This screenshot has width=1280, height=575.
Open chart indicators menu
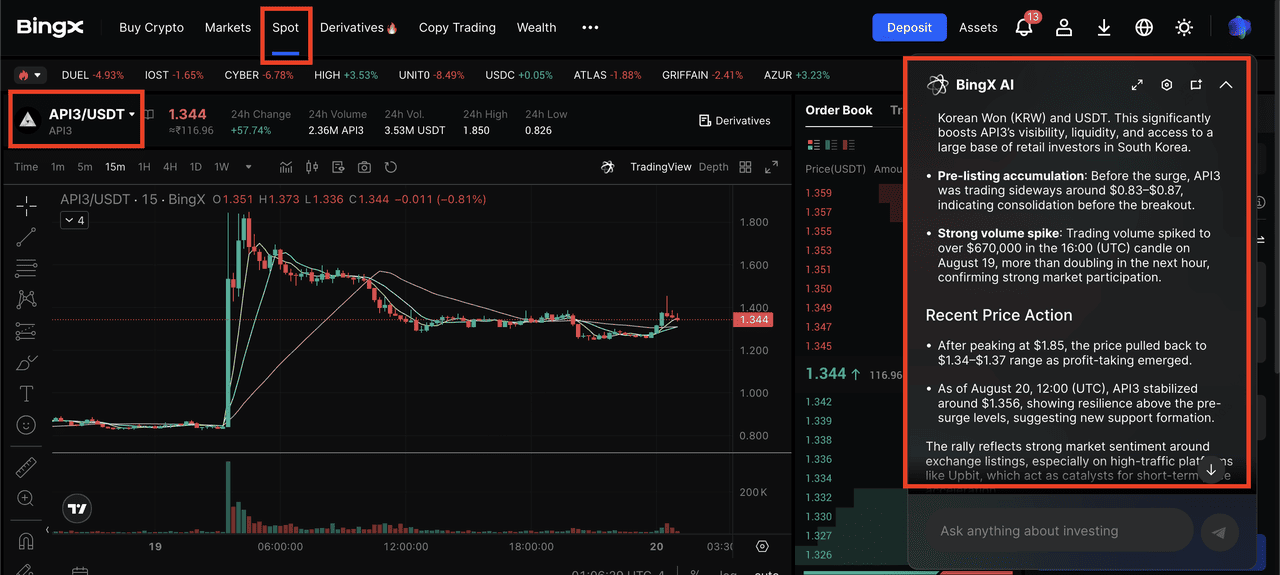pos(286,167)
